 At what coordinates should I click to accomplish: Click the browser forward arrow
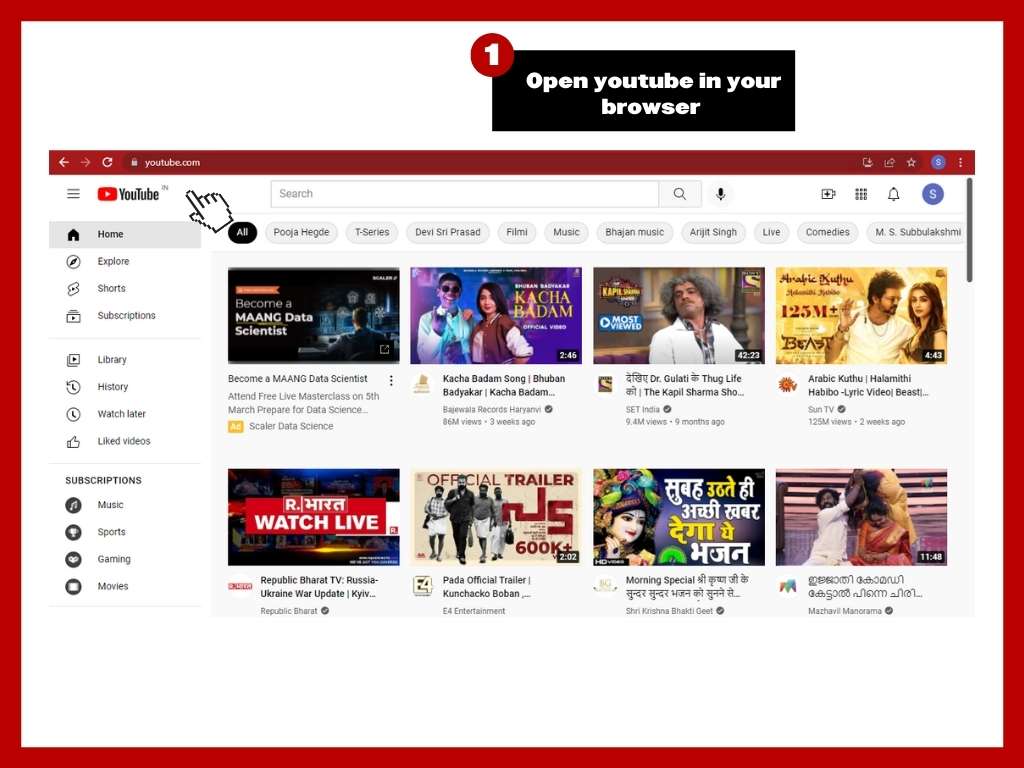(86, 162)
